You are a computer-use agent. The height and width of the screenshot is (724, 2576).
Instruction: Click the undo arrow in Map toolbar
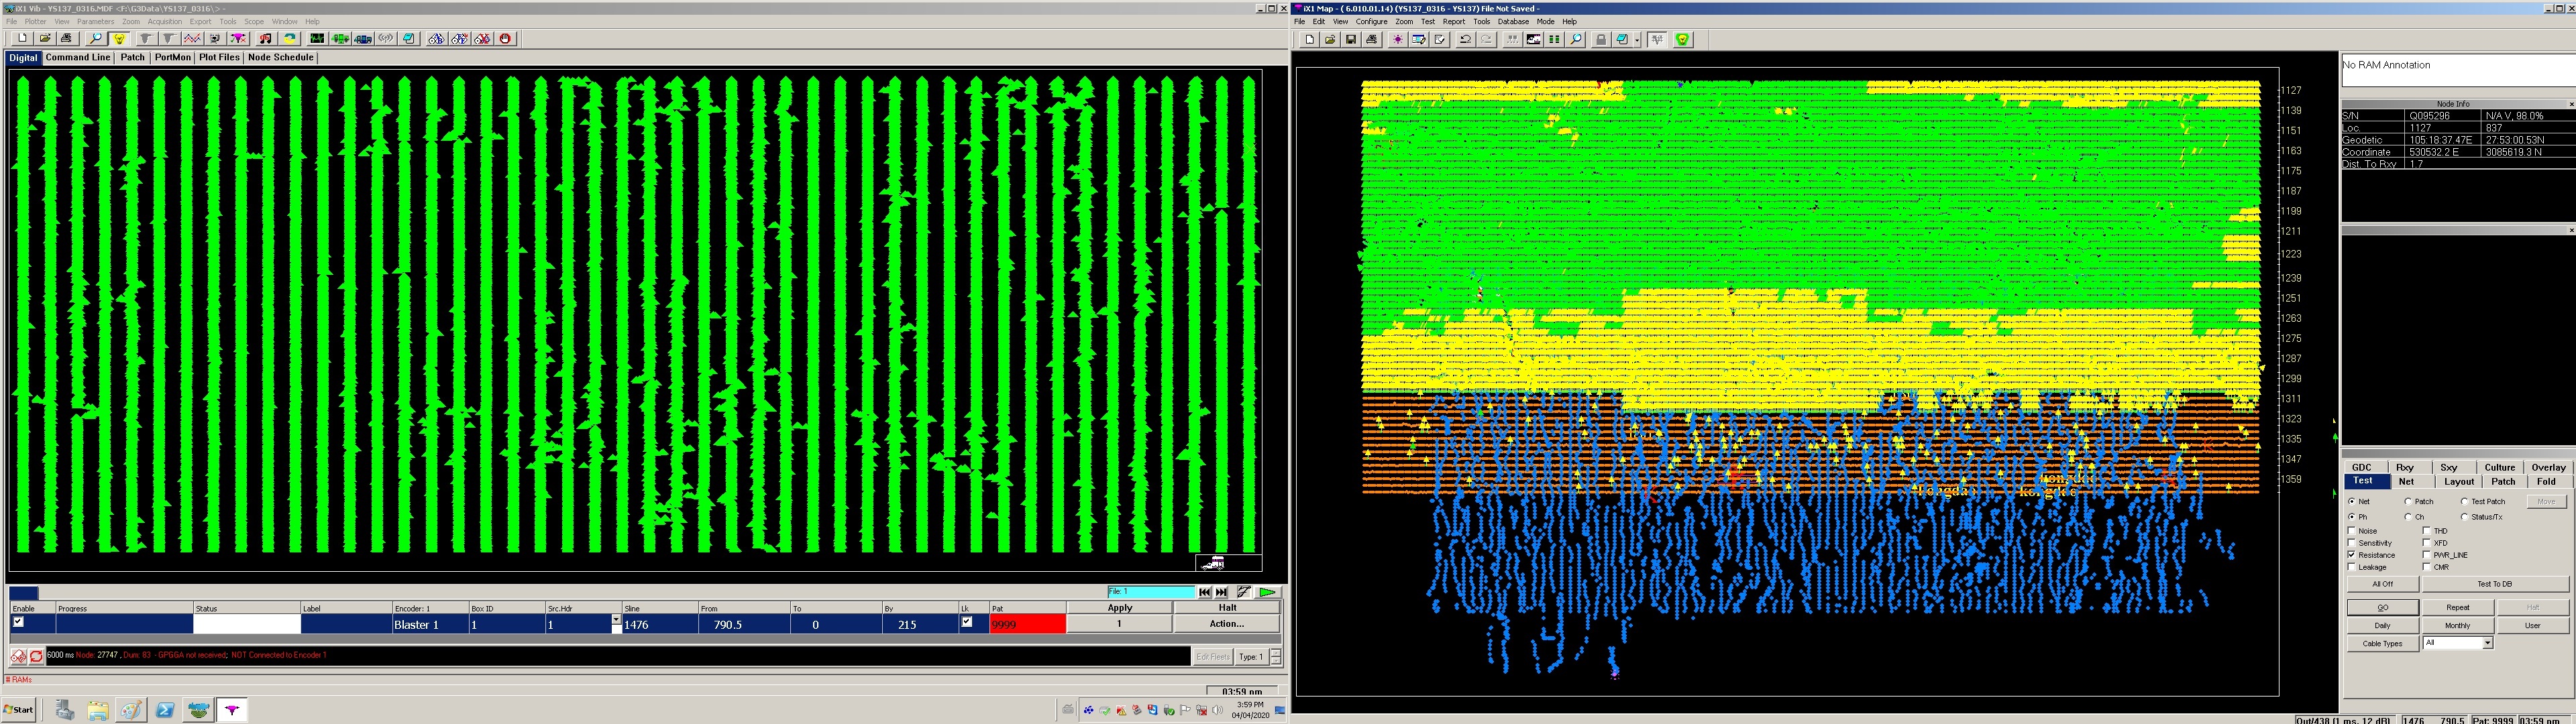pos(1465,40)
